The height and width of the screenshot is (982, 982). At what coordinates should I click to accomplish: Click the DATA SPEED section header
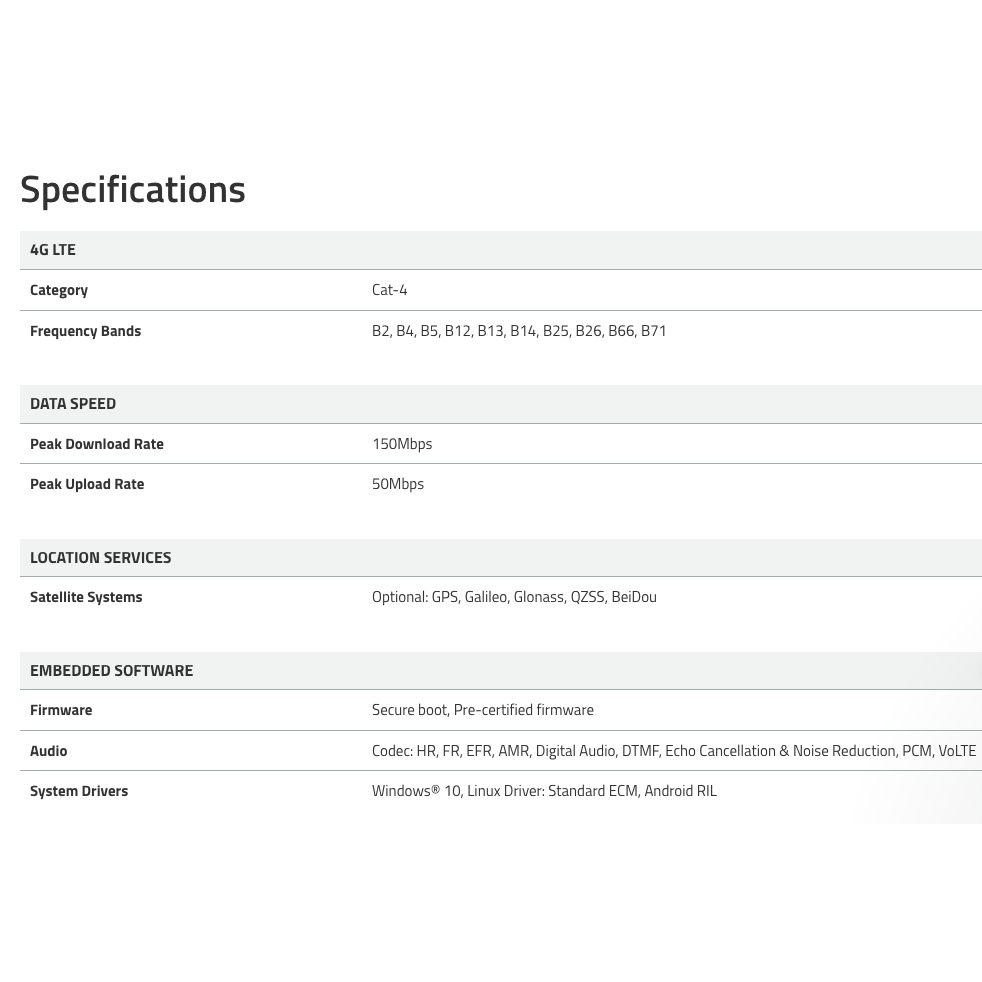(73, 403)
